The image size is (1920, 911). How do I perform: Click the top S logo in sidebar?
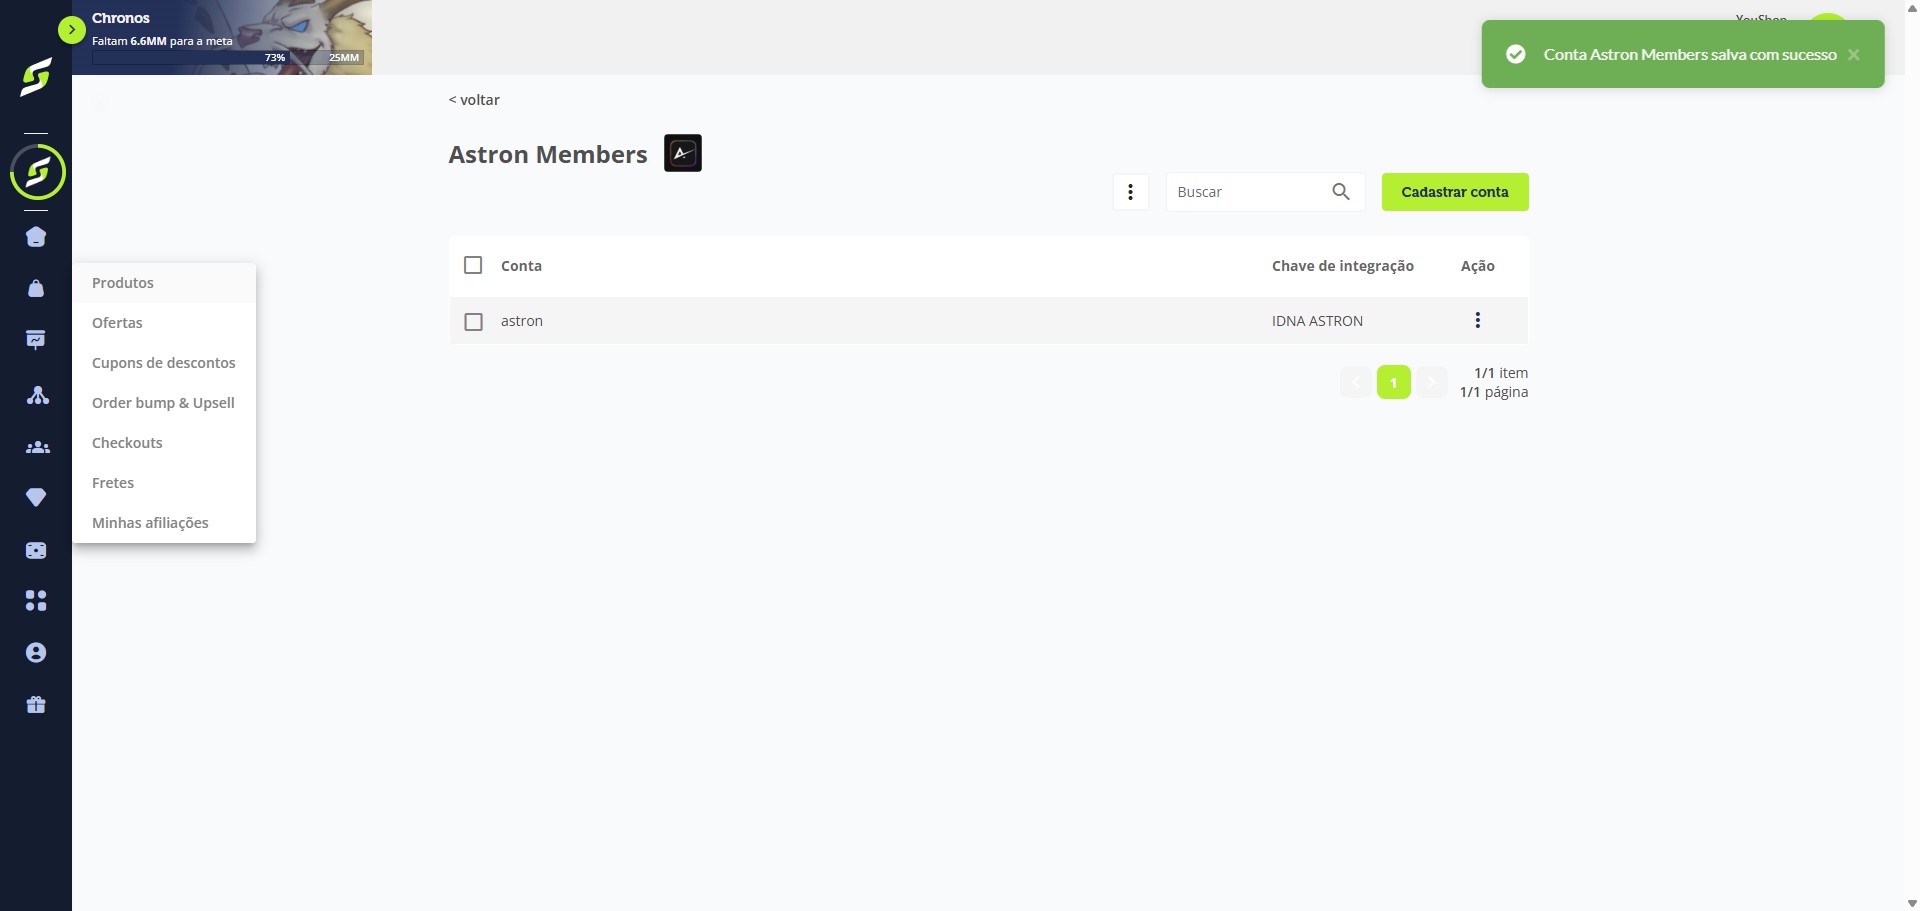pyautogui.click(x=36, y=77)
